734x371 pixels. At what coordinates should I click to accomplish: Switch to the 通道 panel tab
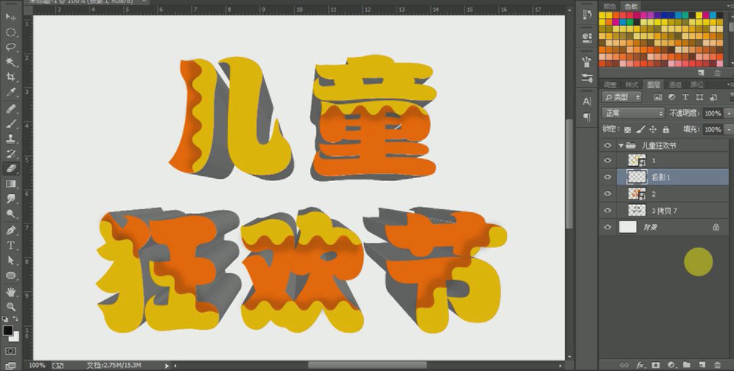coord(675,85)
